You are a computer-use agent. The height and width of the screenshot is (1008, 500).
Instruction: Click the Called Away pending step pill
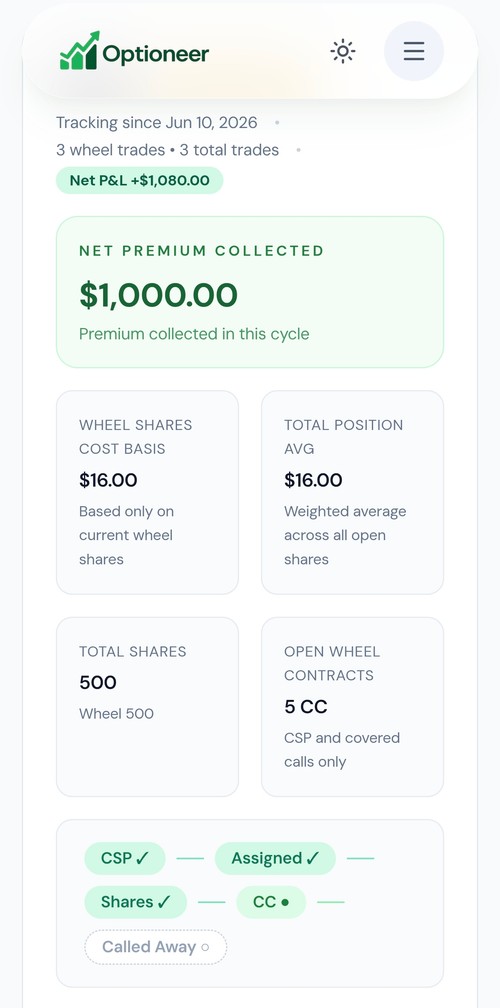click(156, 947)
